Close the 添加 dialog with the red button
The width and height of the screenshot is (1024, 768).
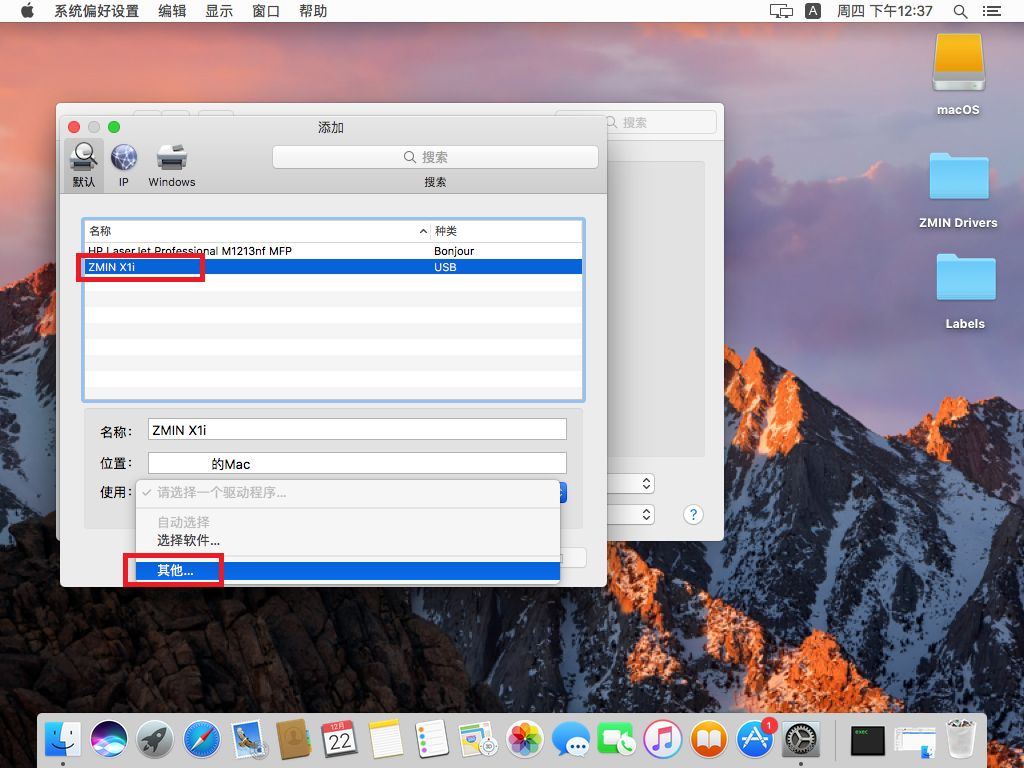tap(74, 127)
